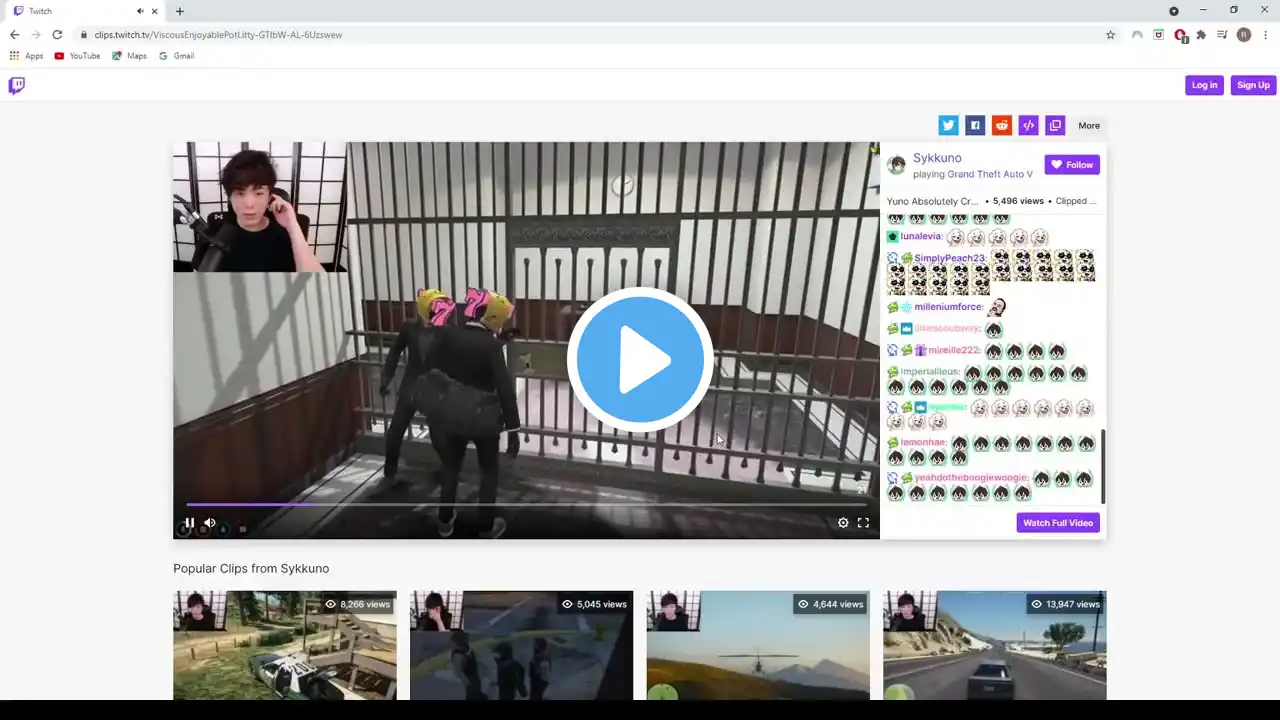This screenshot has width=1280, height=720.
Task: Open the media controls icon in Chrome toolbar
Action: (x=1222, y=35)
